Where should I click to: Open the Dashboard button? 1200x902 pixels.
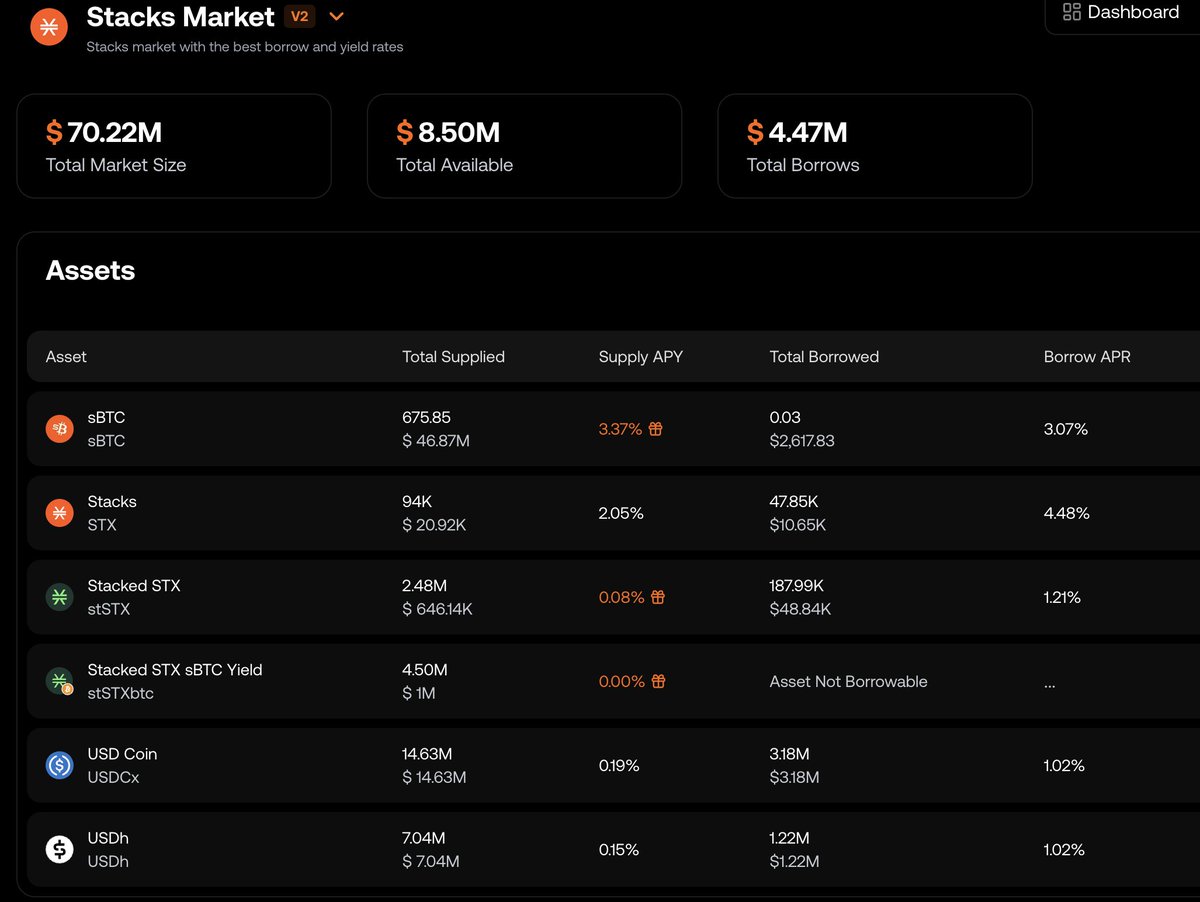pos(1121,12)
